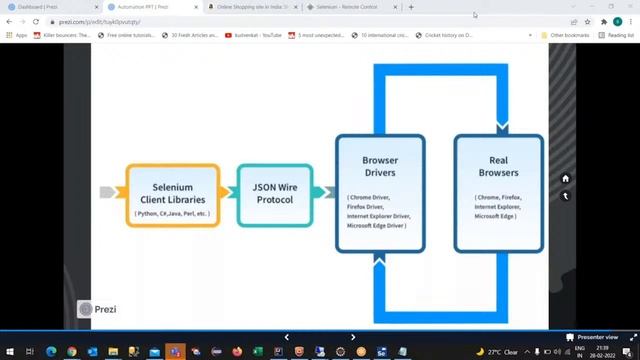This screenshot has height=360, width=640.
Task: Open the 30 Fresh Articles bookmark
Action: click(190, 36)
